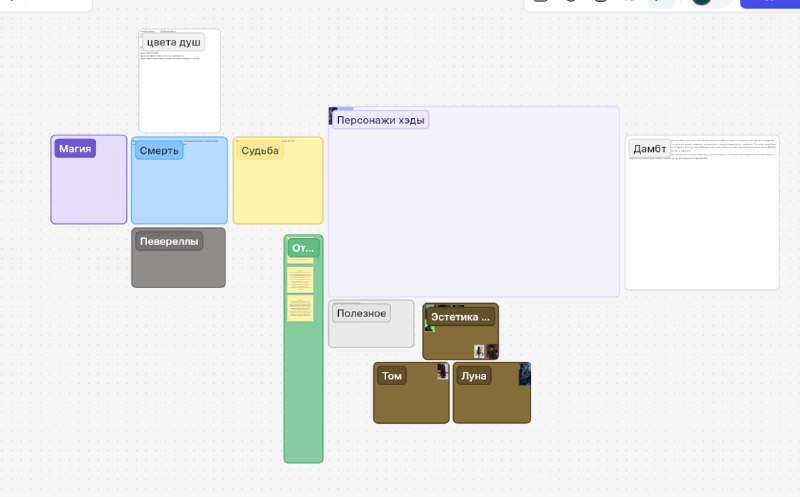Select the Магия section label
Screen dimensions: 800x497
point(75,148)
